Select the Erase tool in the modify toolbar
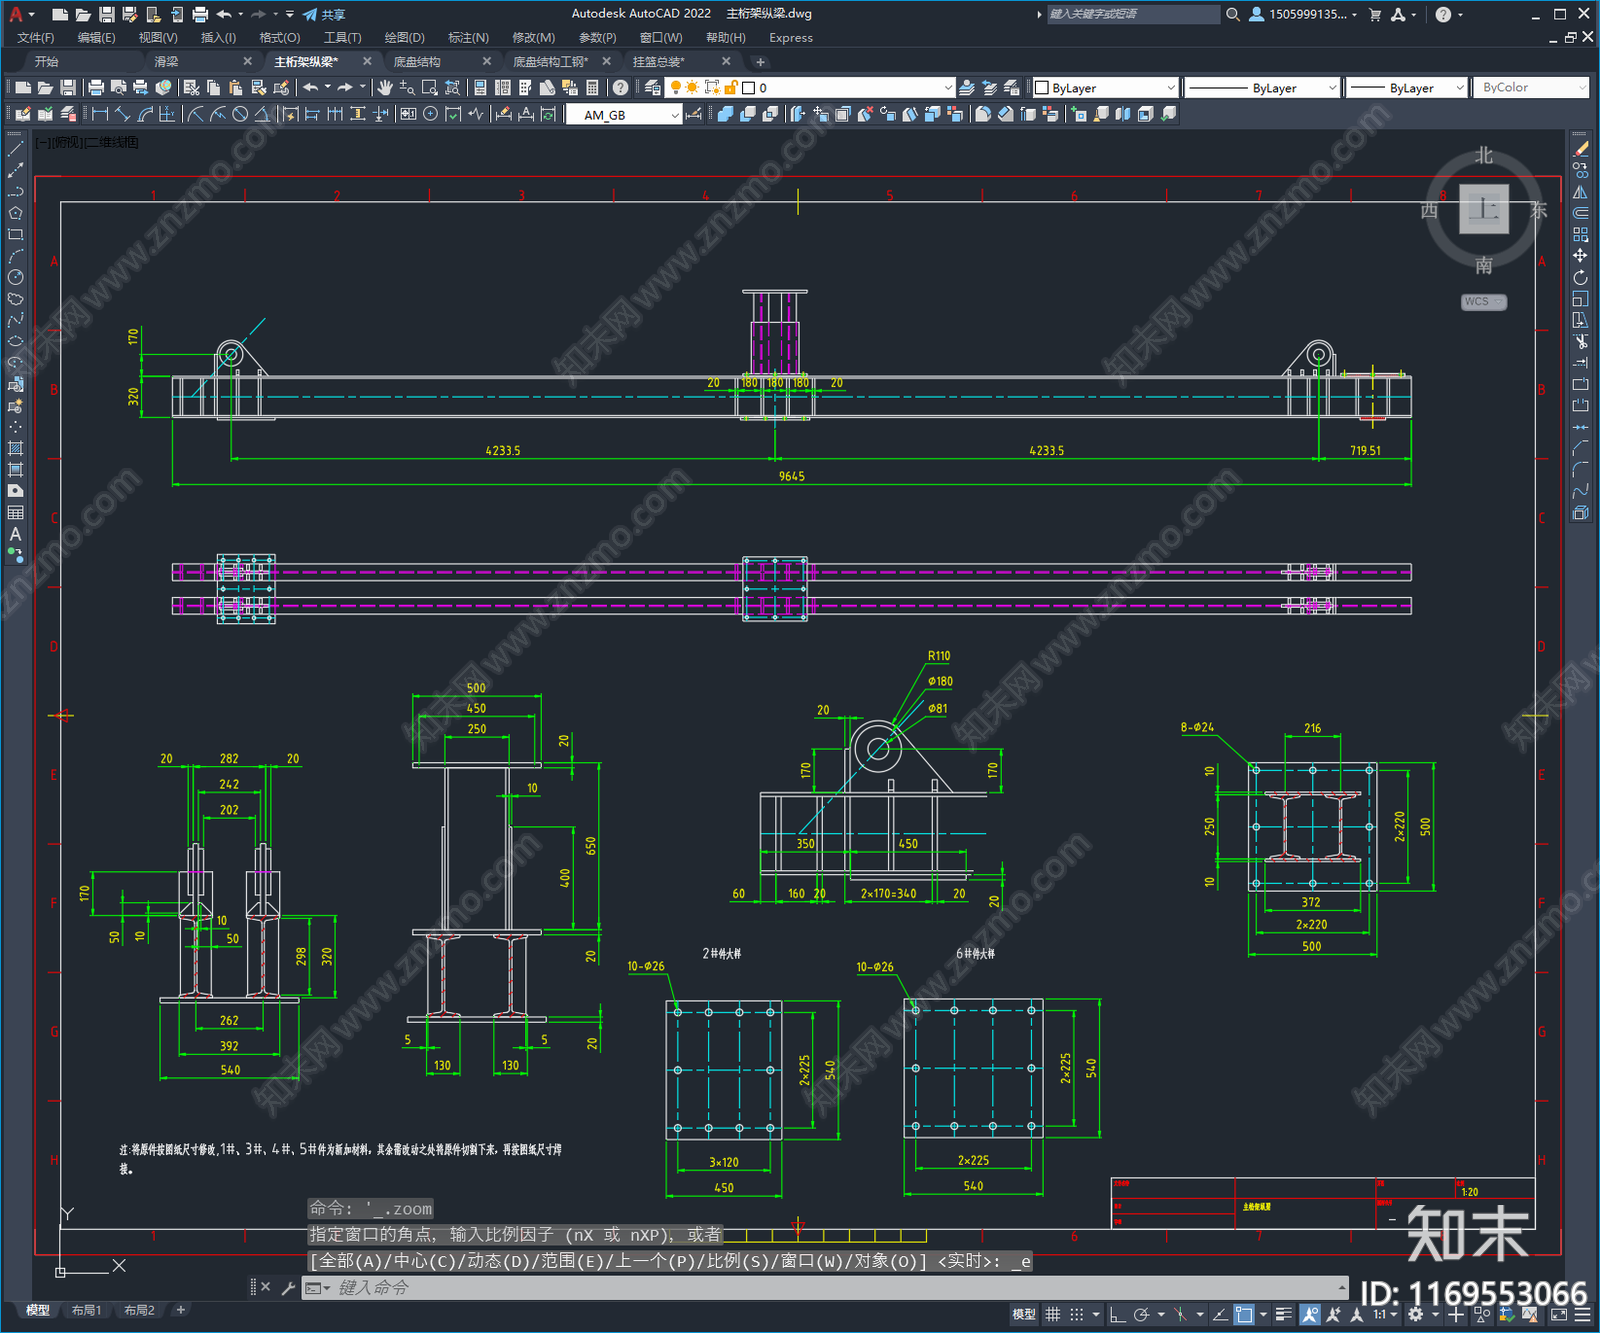The width and height of the screenshot is (1600, 1333). (1580, 149)
